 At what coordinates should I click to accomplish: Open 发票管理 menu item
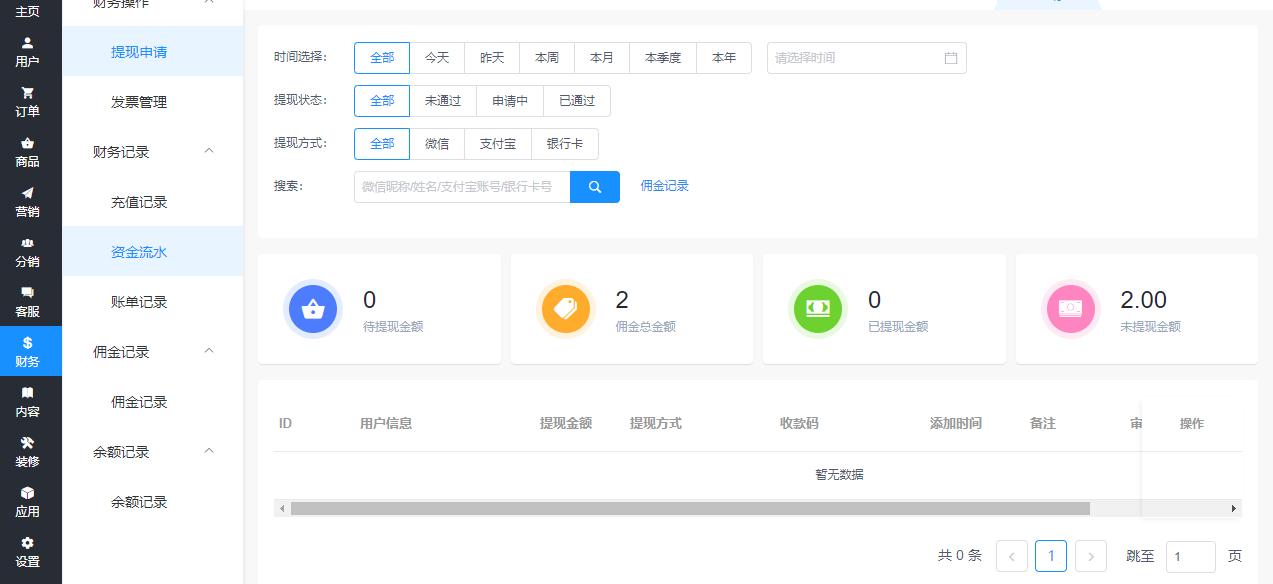tap(153, 101)
